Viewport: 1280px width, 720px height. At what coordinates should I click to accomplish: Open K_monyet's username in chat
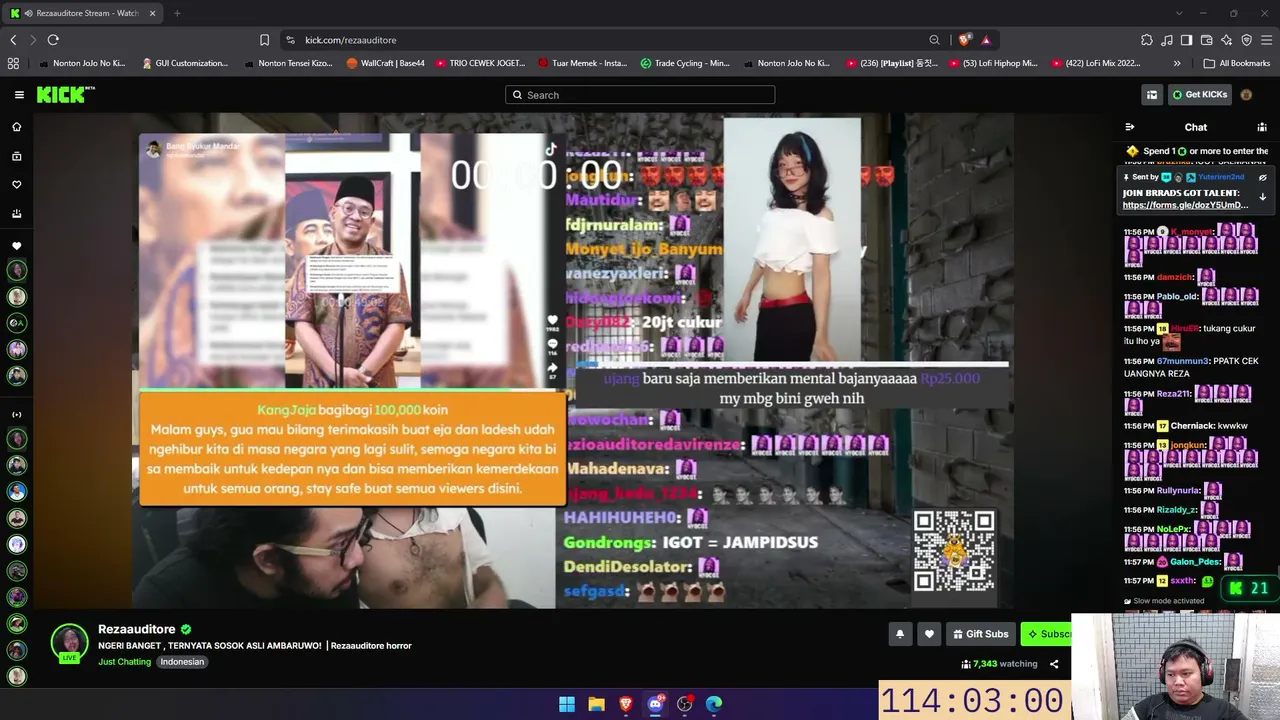click(1191, 232)
